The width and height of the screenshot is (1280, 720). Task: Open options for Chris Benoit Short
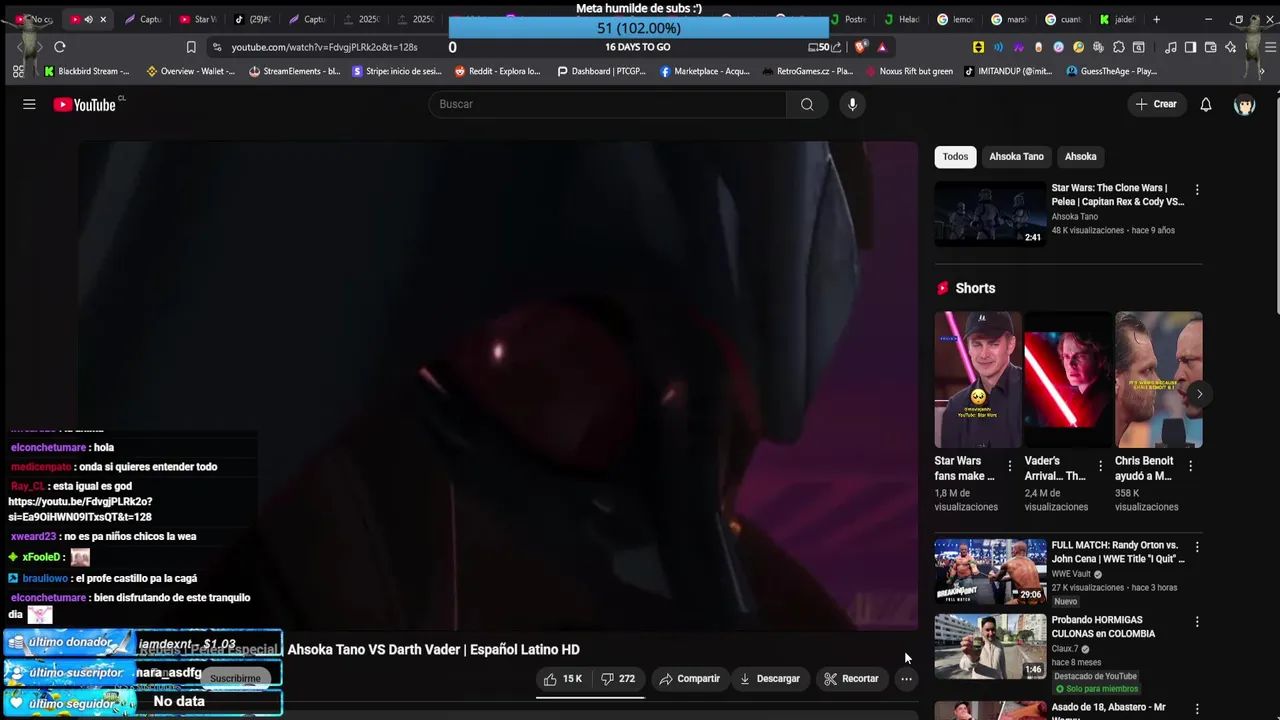(1190, 466)
